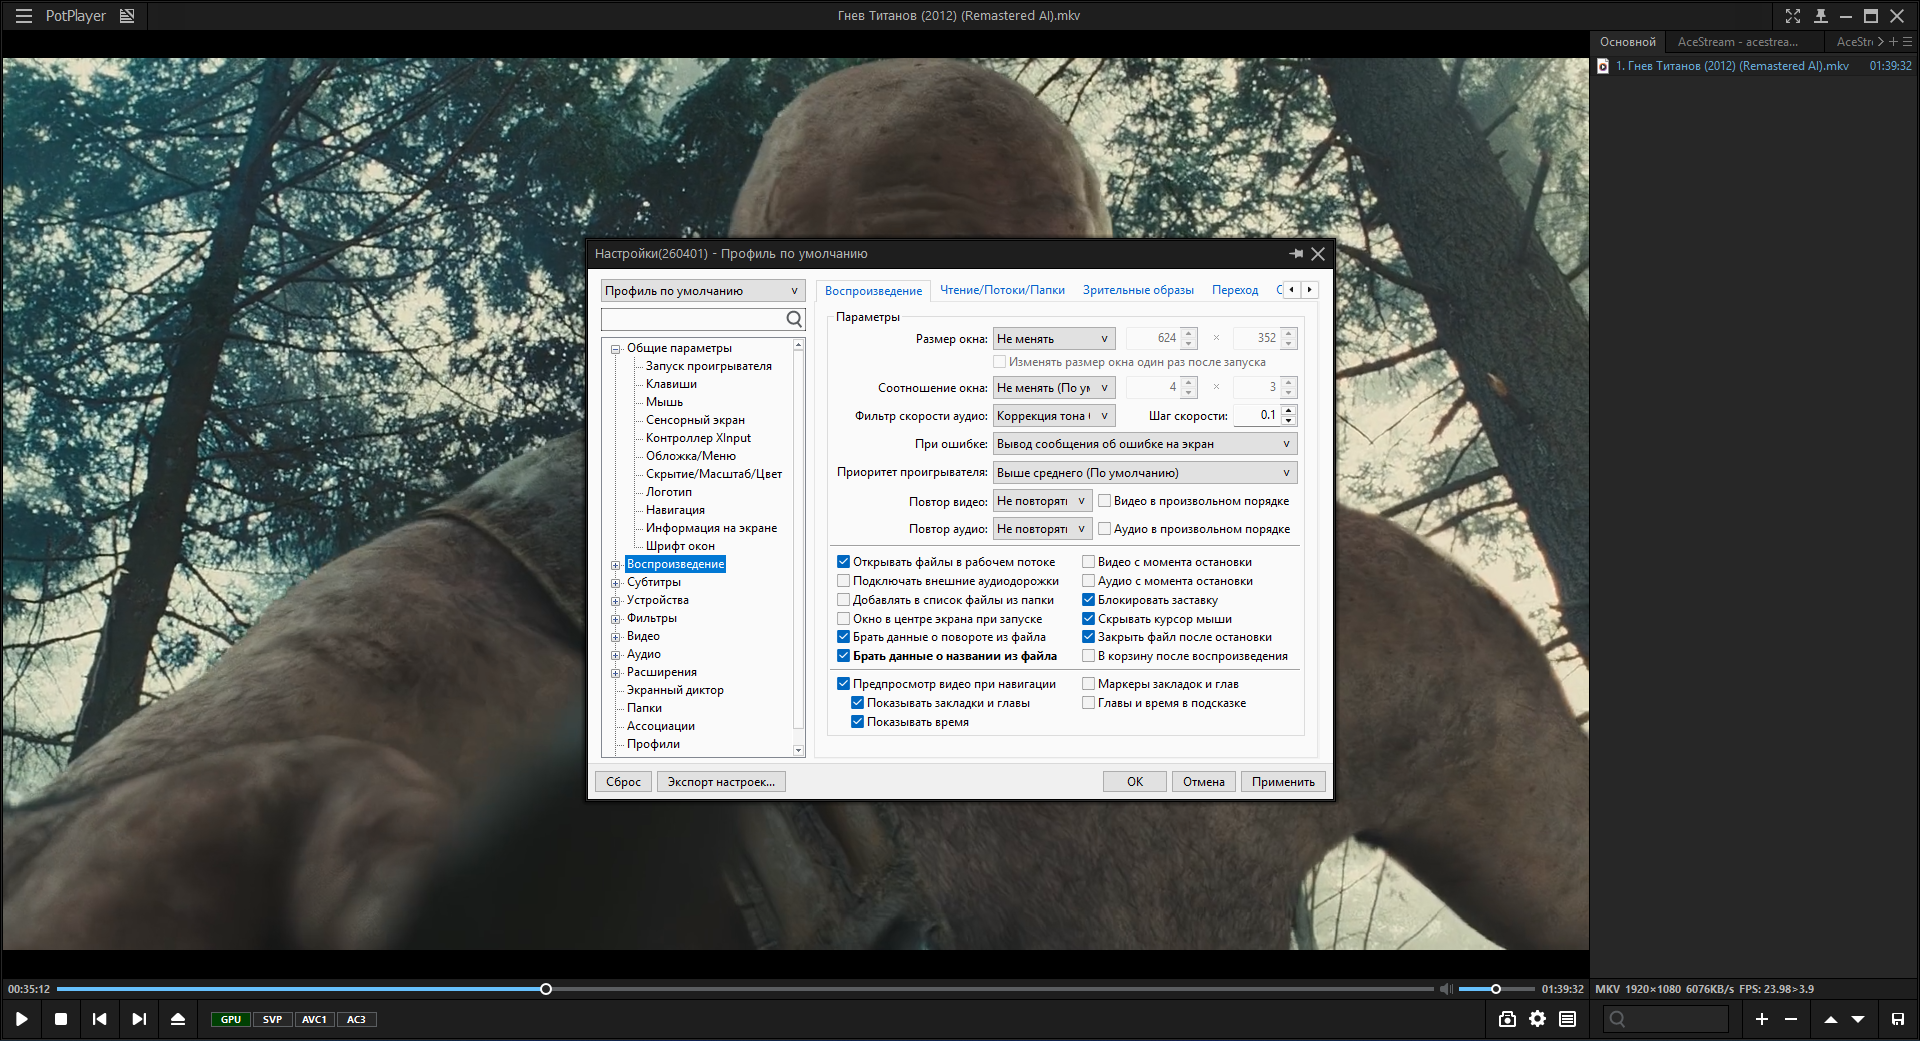This screenshot has height=1041, width=1920.
Task: Expand the 'Субтитры' tree node
Action: click(616, 583)
